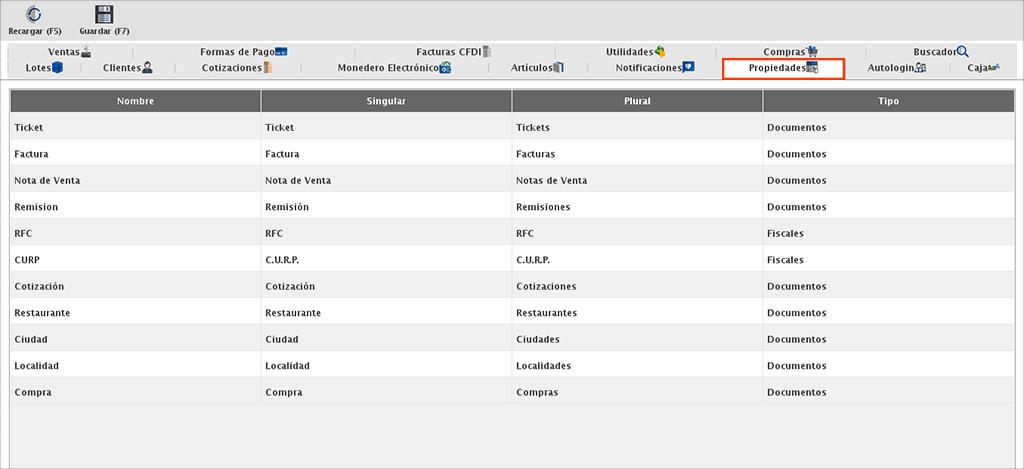Viewport: 1024px width, 469px height.
Task: Select the Plural cell showing Cotizaciones
Action: (636, 286)
